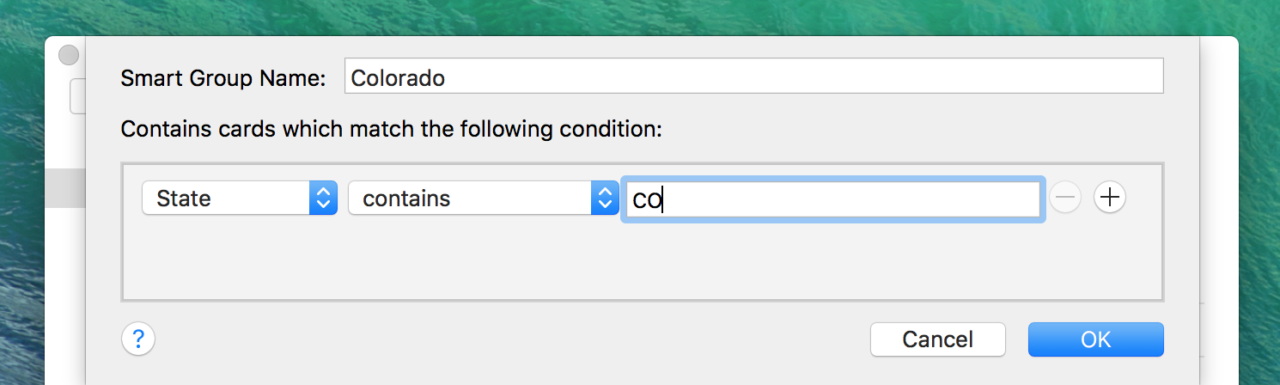Click the parent window area right of the sheet
The width and height of the screenshot is (1280, 385).
1218,200
